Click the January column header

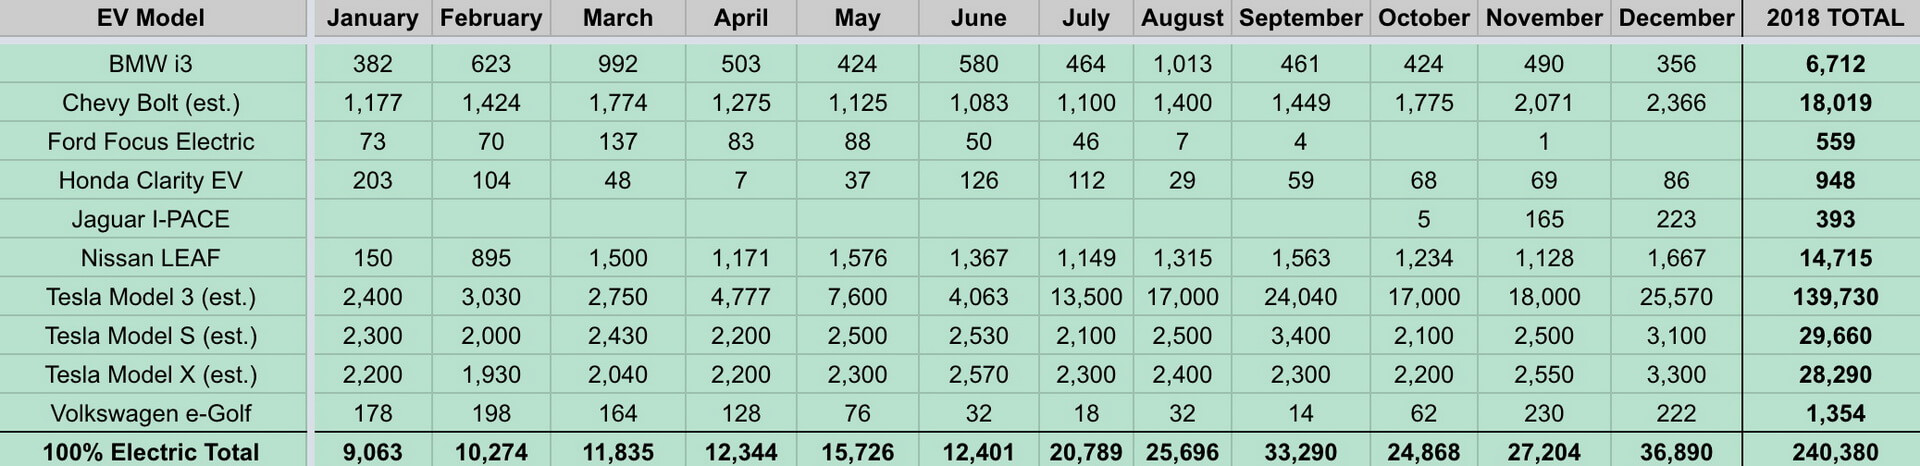(372, 18)
